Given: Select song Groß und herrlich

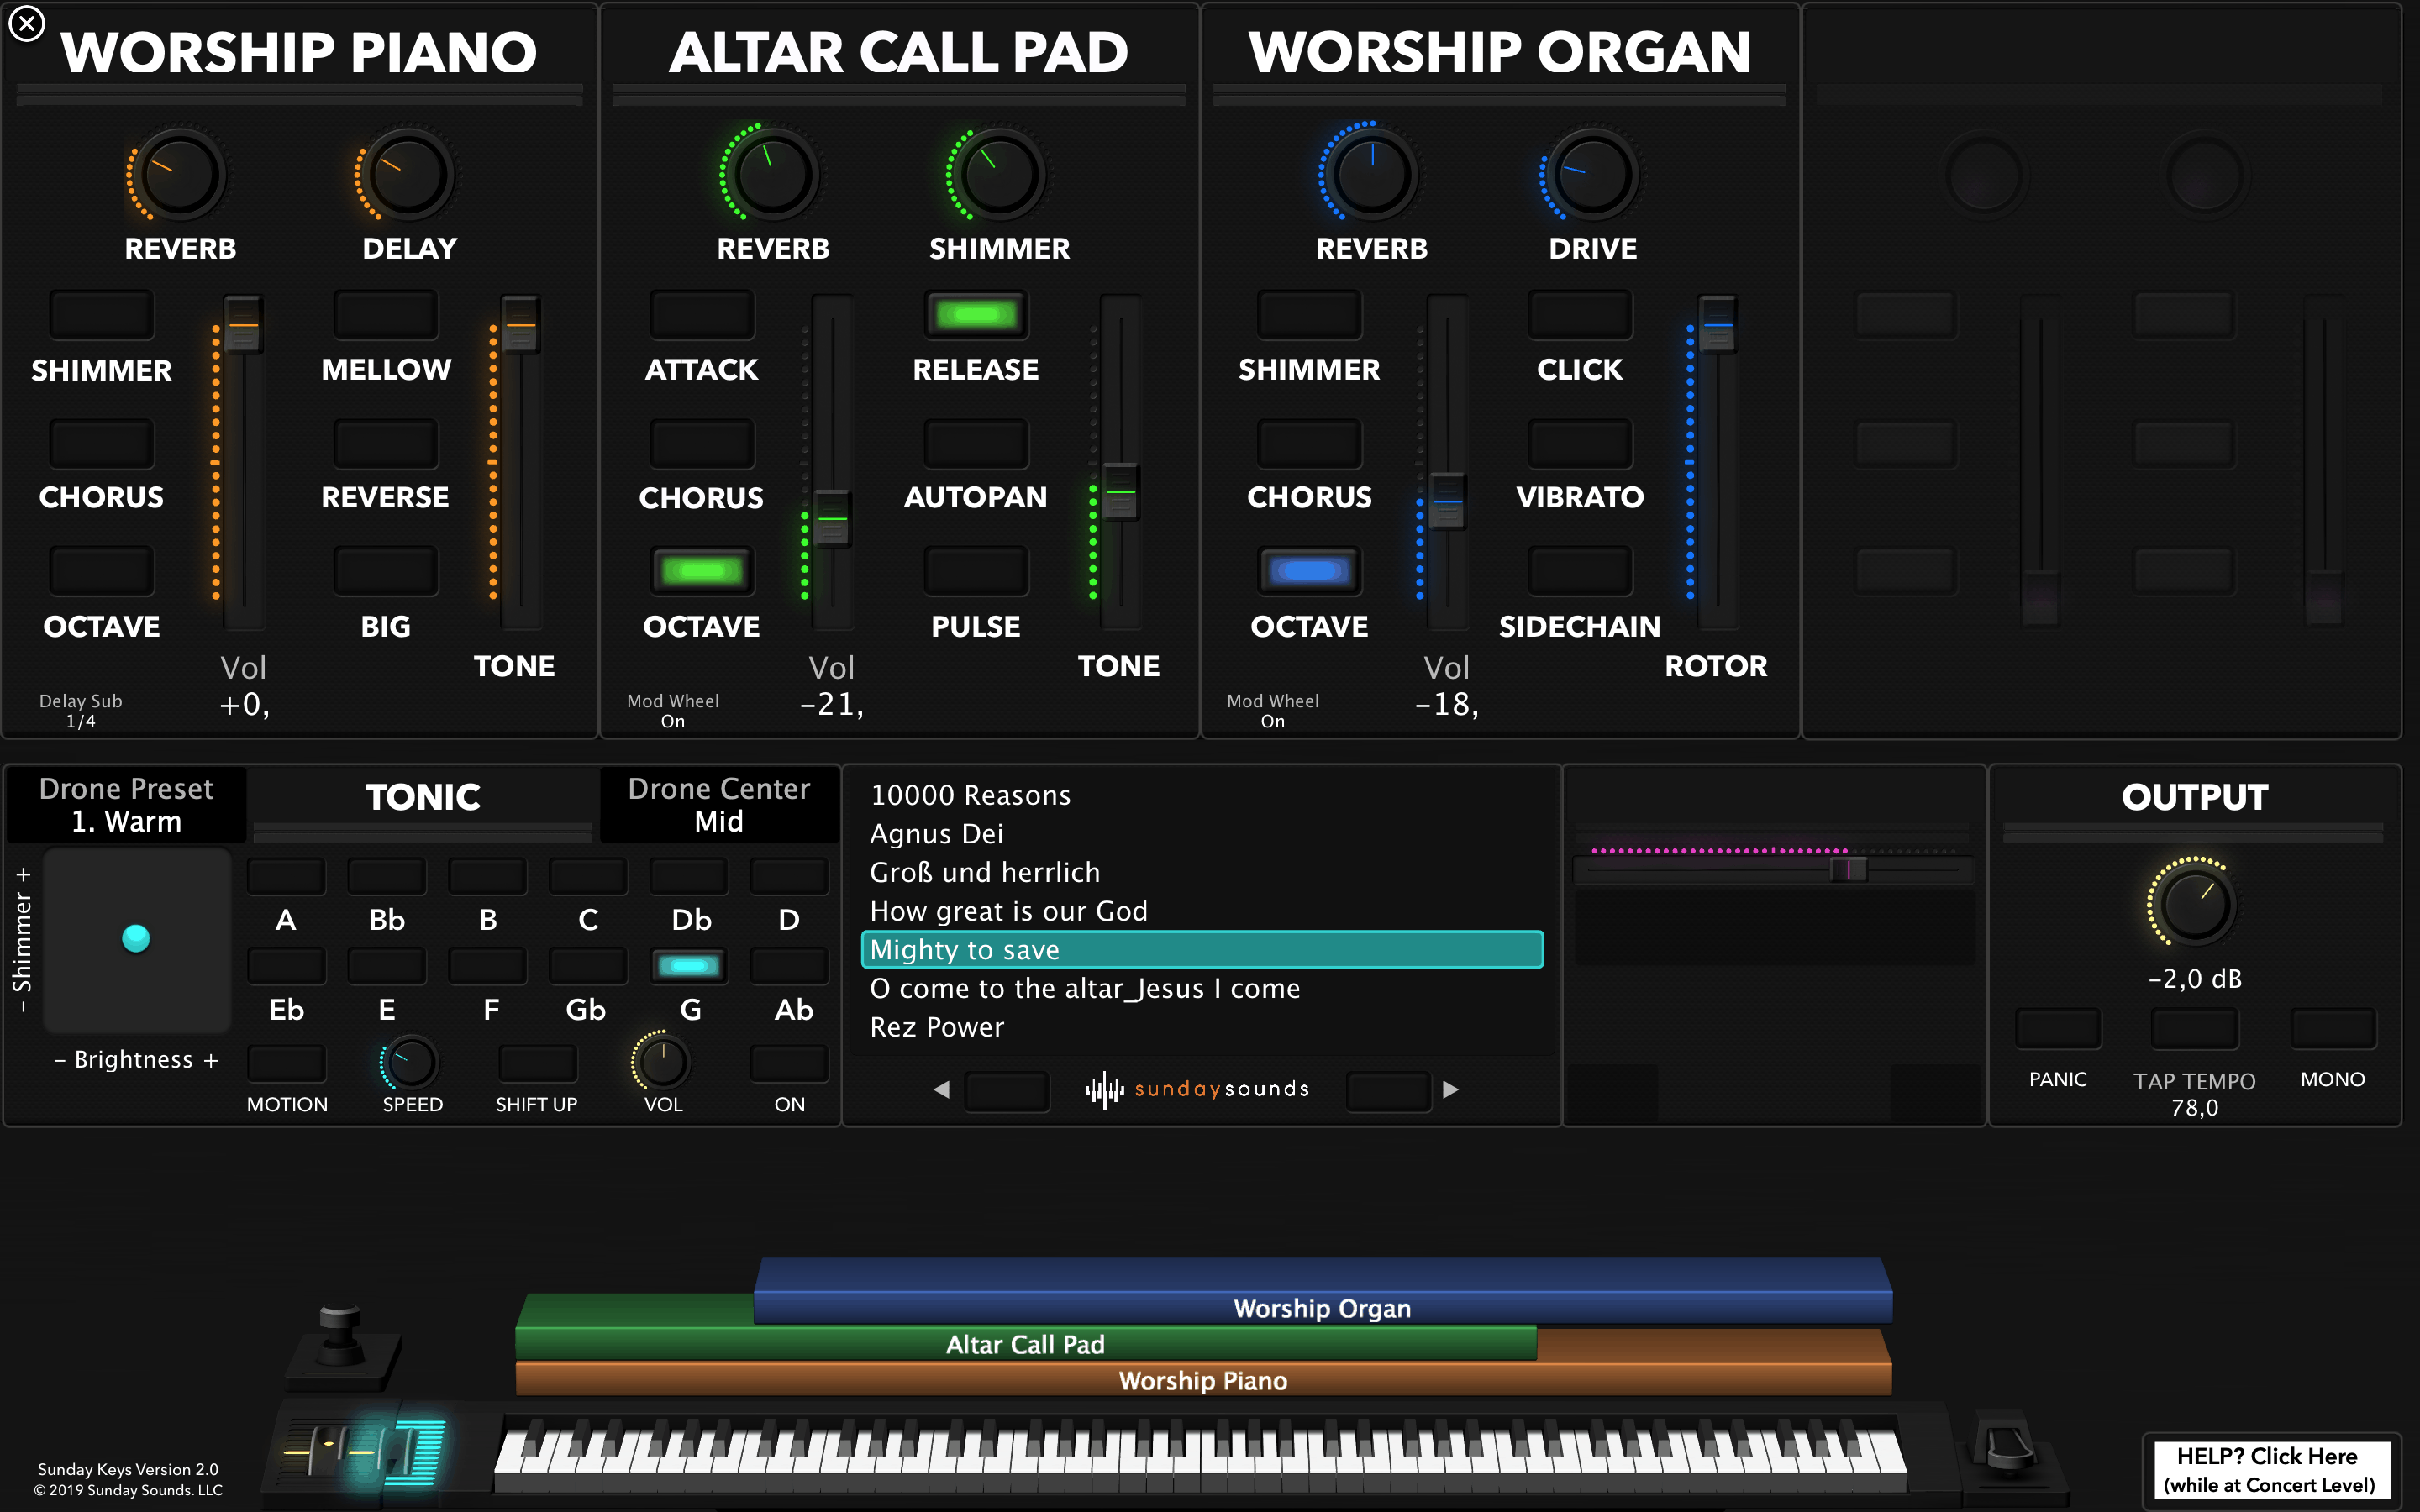Looking at the screenshot, I should 1202,872.
